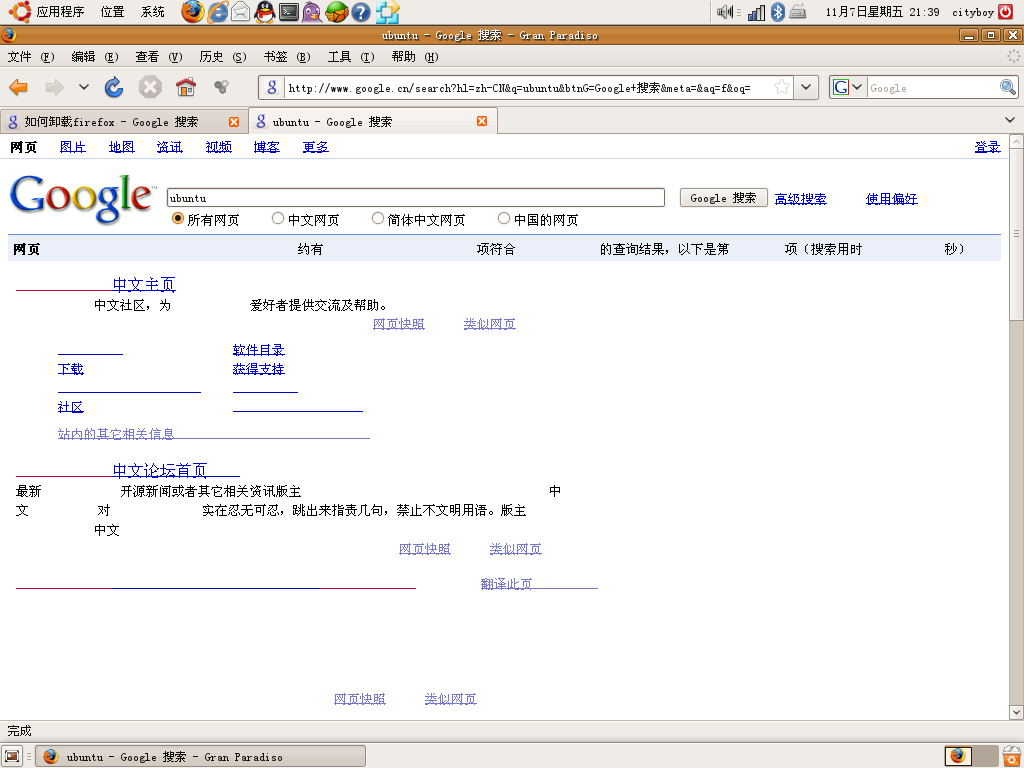Select the 所有网页 radio button
Image resolution: width=1024 pixels, height=768 pixels.
click(178, 219)
